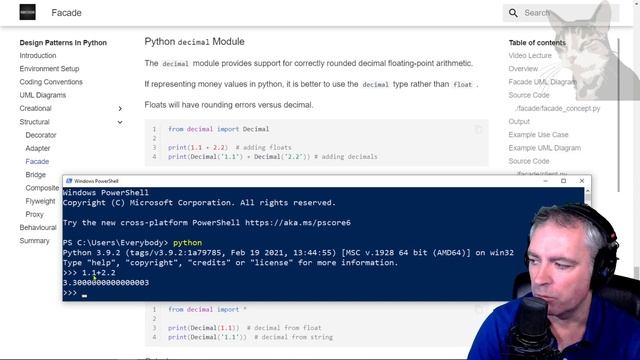Open the Behavioural section

(x=38, y=227)
